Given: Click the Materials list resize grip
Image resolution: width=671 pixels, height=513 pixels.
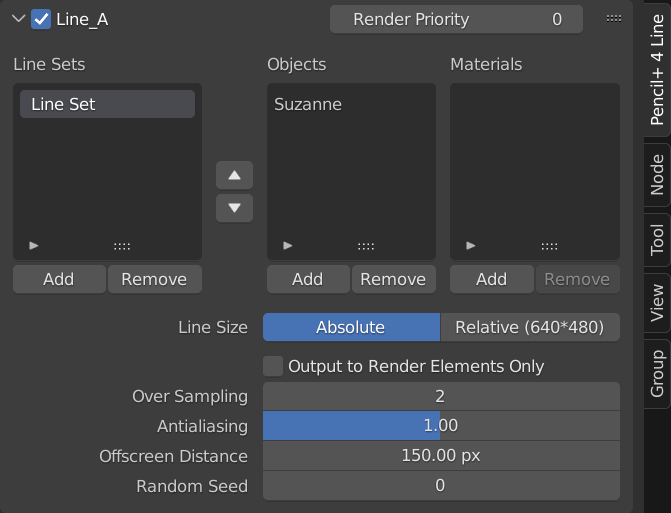Looking at the screenshot, I should pyautogui.click(x=549, y=246).
